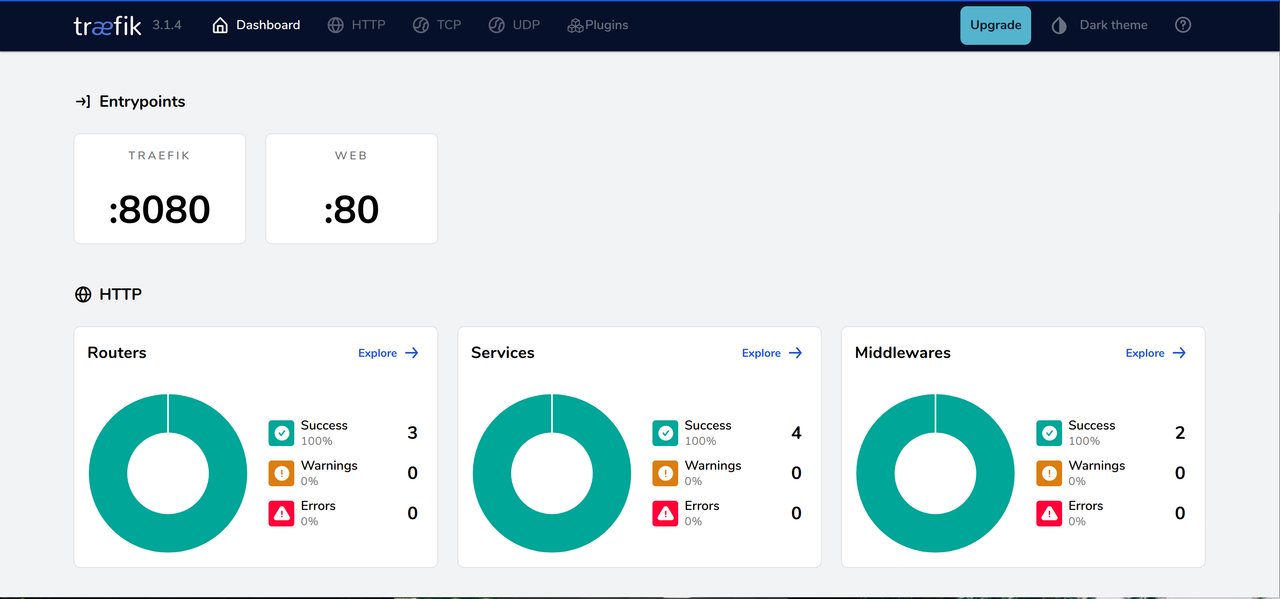Explore the Routers list

388,353
